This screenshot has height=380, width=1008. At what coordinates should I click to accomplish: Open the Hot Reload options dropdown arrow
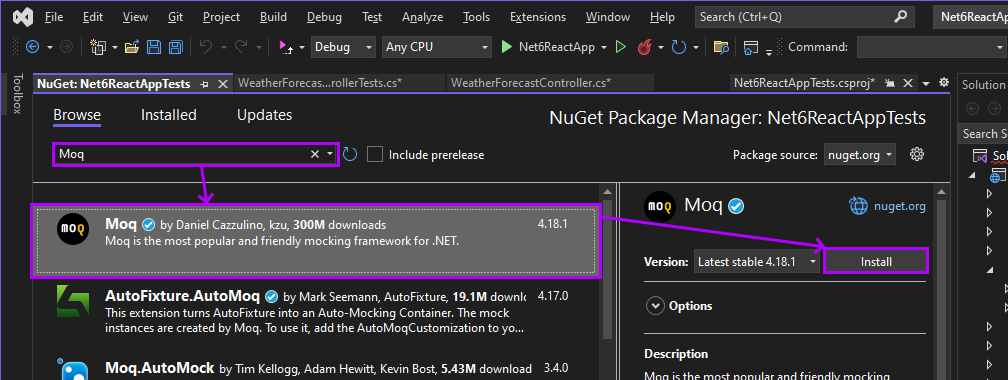(662, 48)
